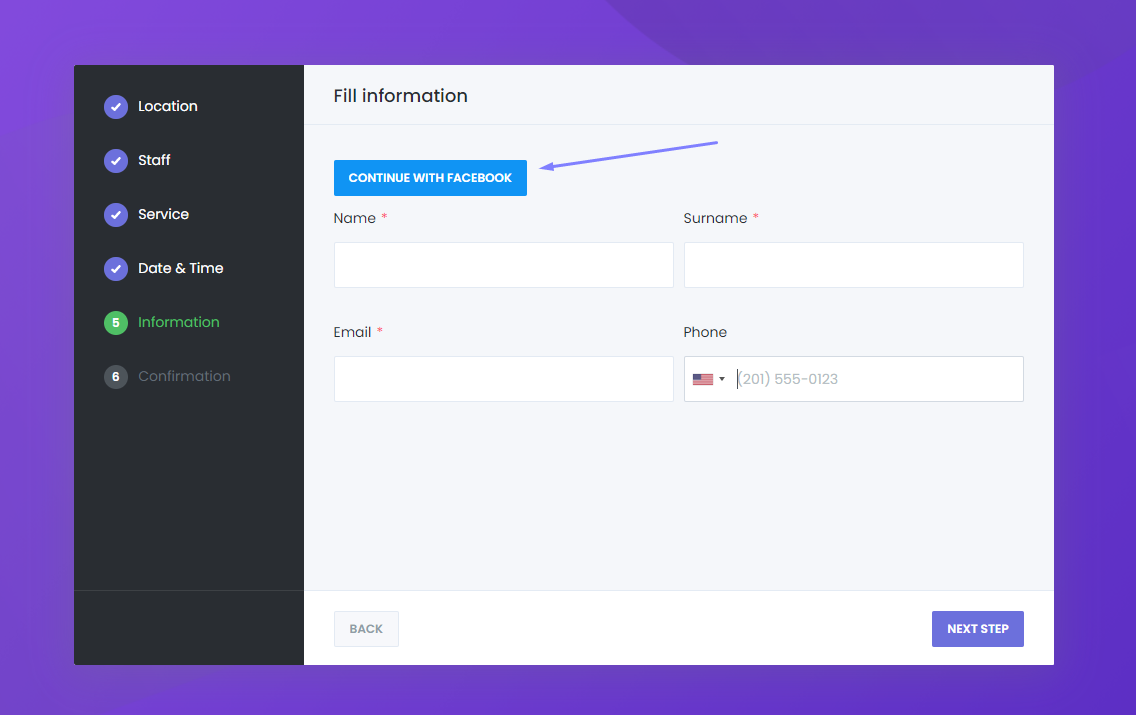Click the "Fill information" heading
Image resolution: width=1136 pixels, height=715 pixels.
coord(401,96)
